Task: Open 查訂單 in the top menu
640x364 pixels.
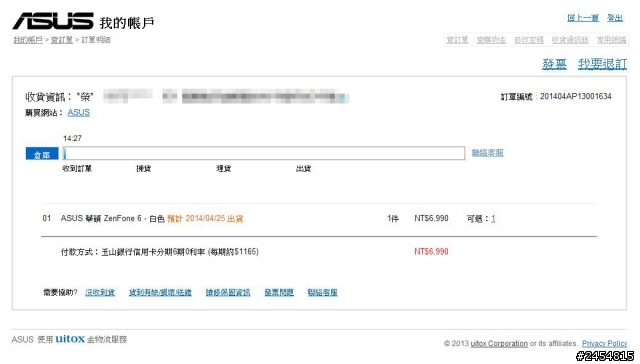Action: (457, 40)
